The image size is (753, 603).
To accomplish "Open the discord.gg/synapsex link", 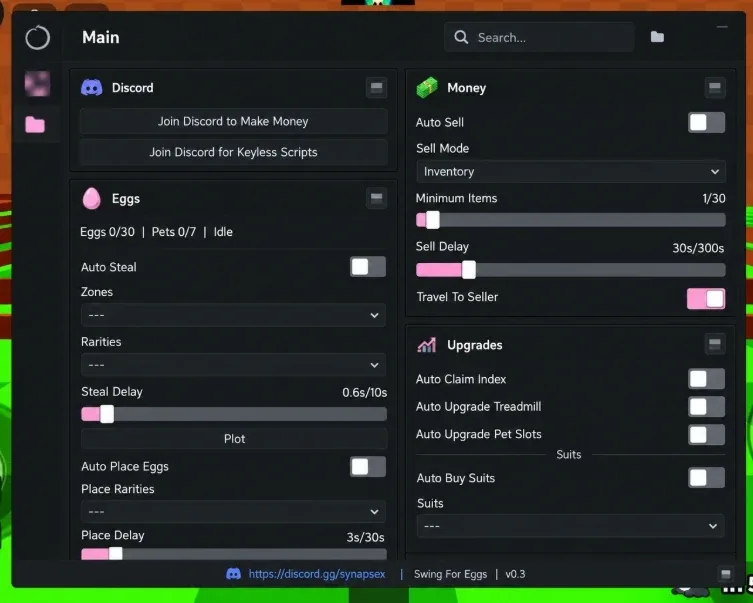I will pos(317,574).
